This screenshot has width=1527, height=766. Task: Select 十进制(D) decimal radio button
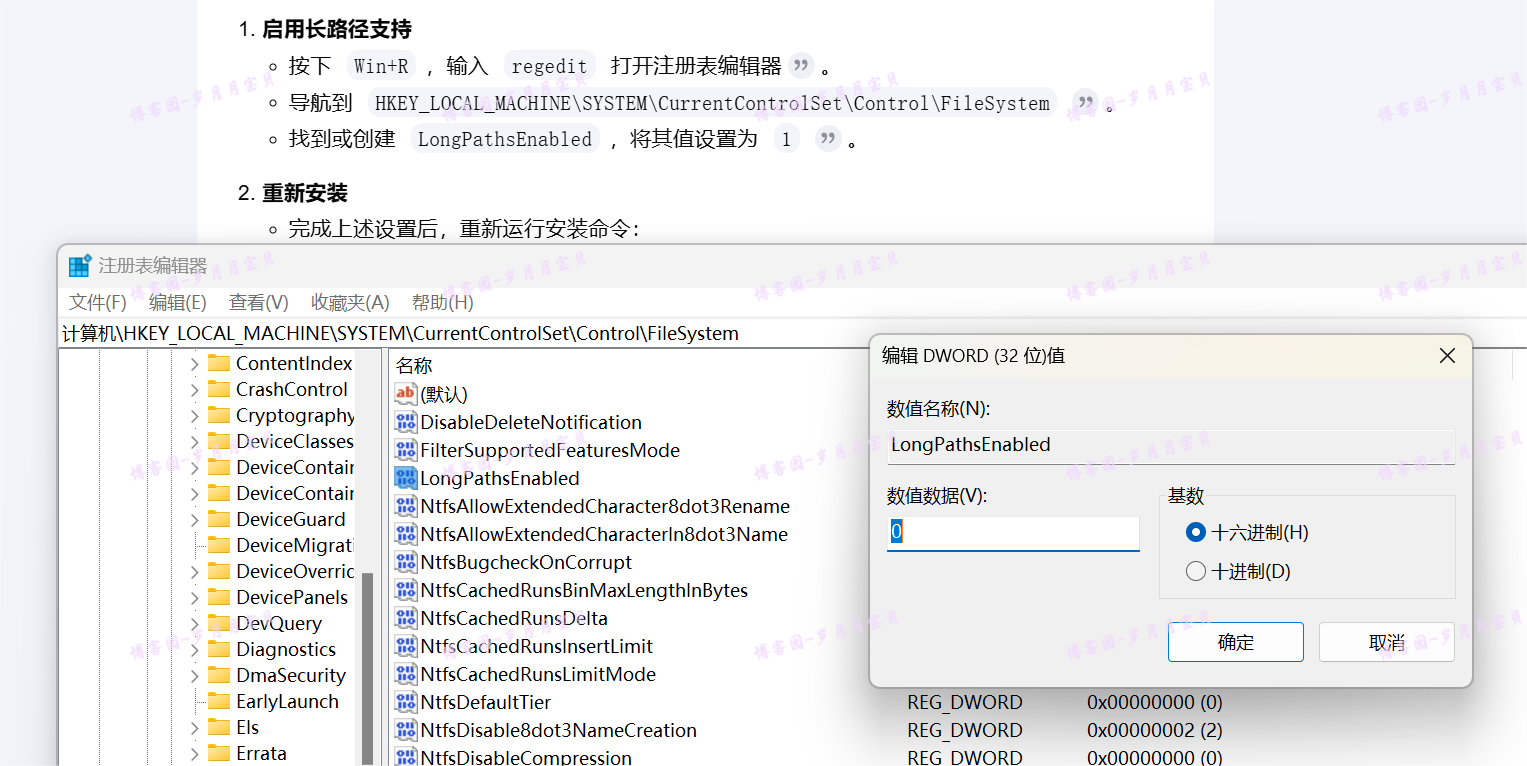(x=1195, y=571)
